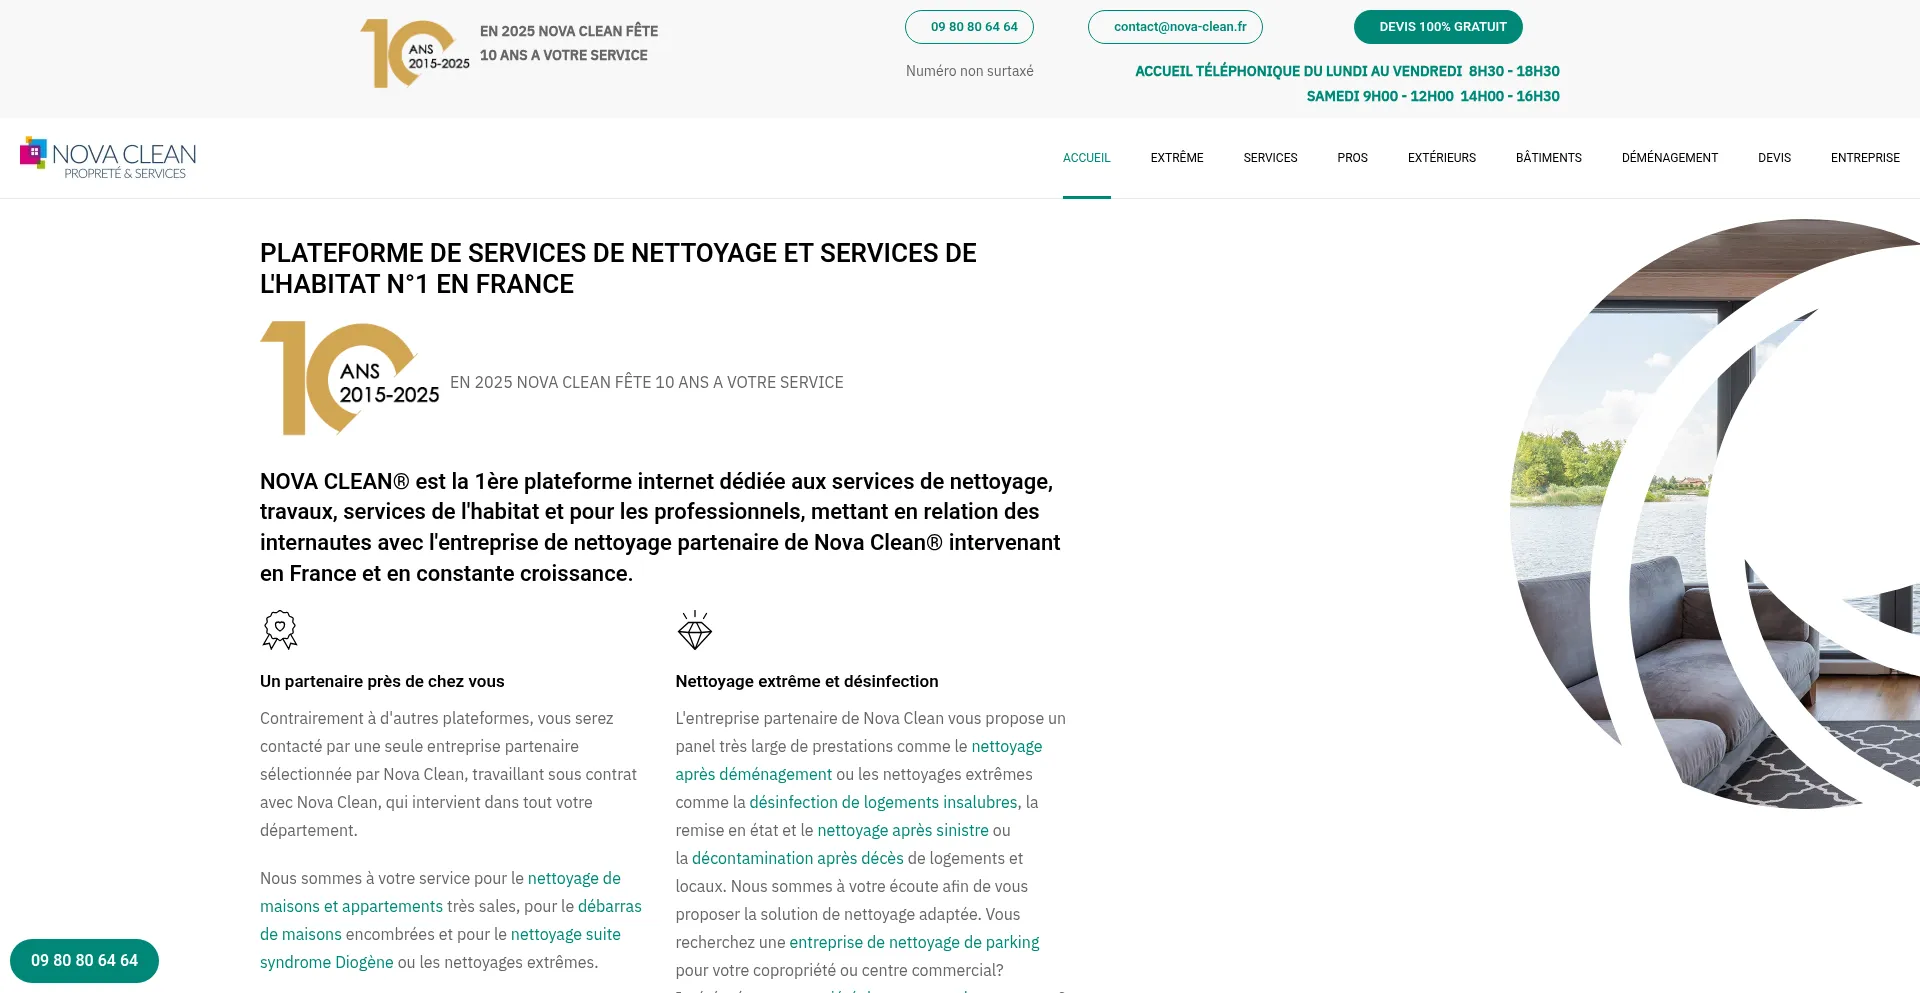Click heading Nettoyage extrême et désinfection
The image size is (1920, 993).
click(x=806, y=681)
